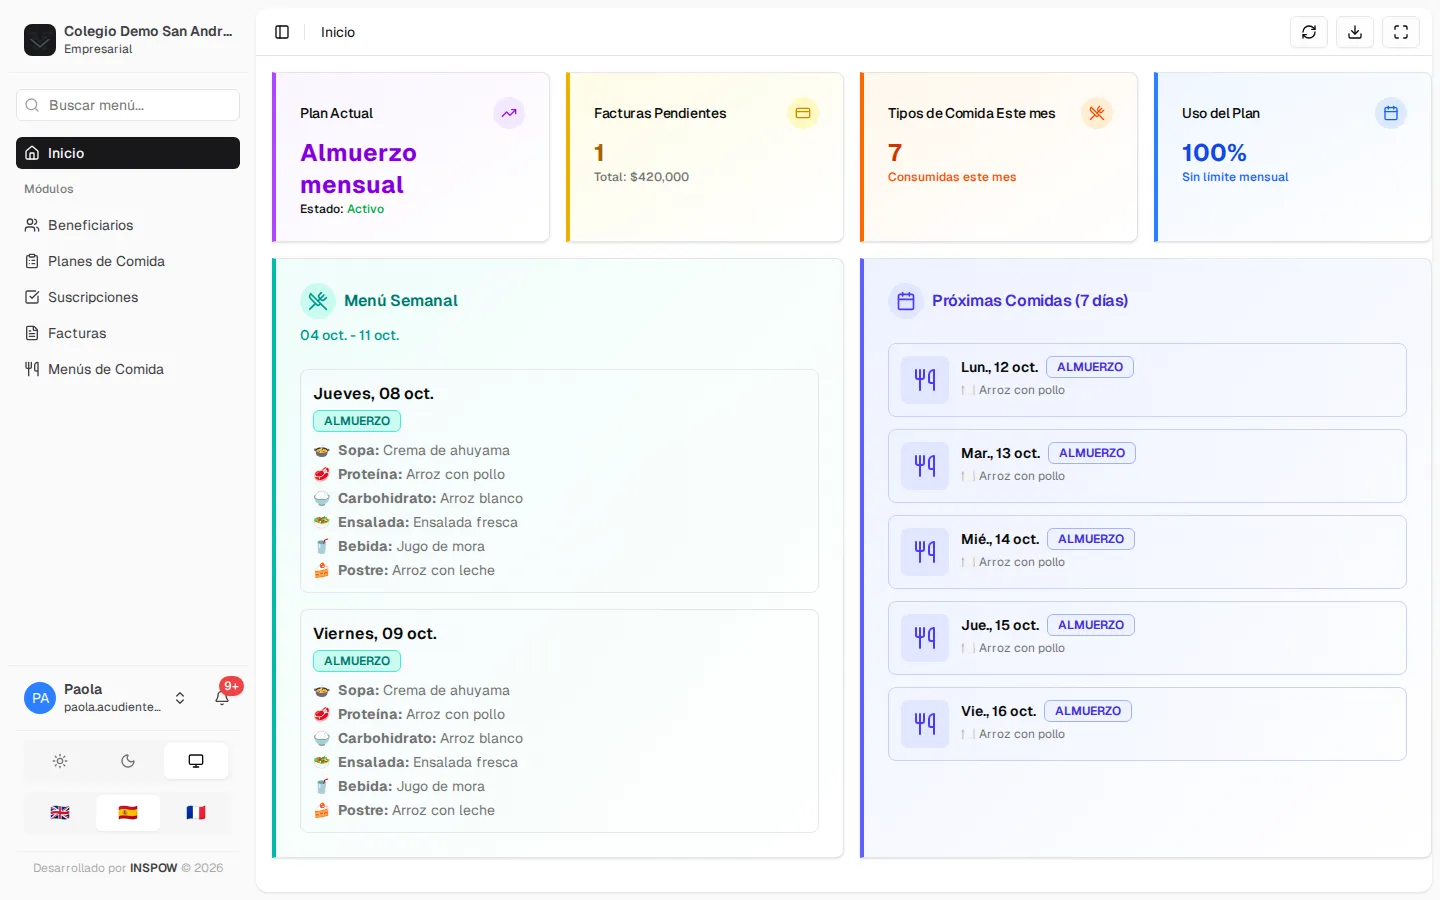Open the Colegio Demo San Andr... organization switcher
Viewport: 1440px width, 900px height.
128,40
